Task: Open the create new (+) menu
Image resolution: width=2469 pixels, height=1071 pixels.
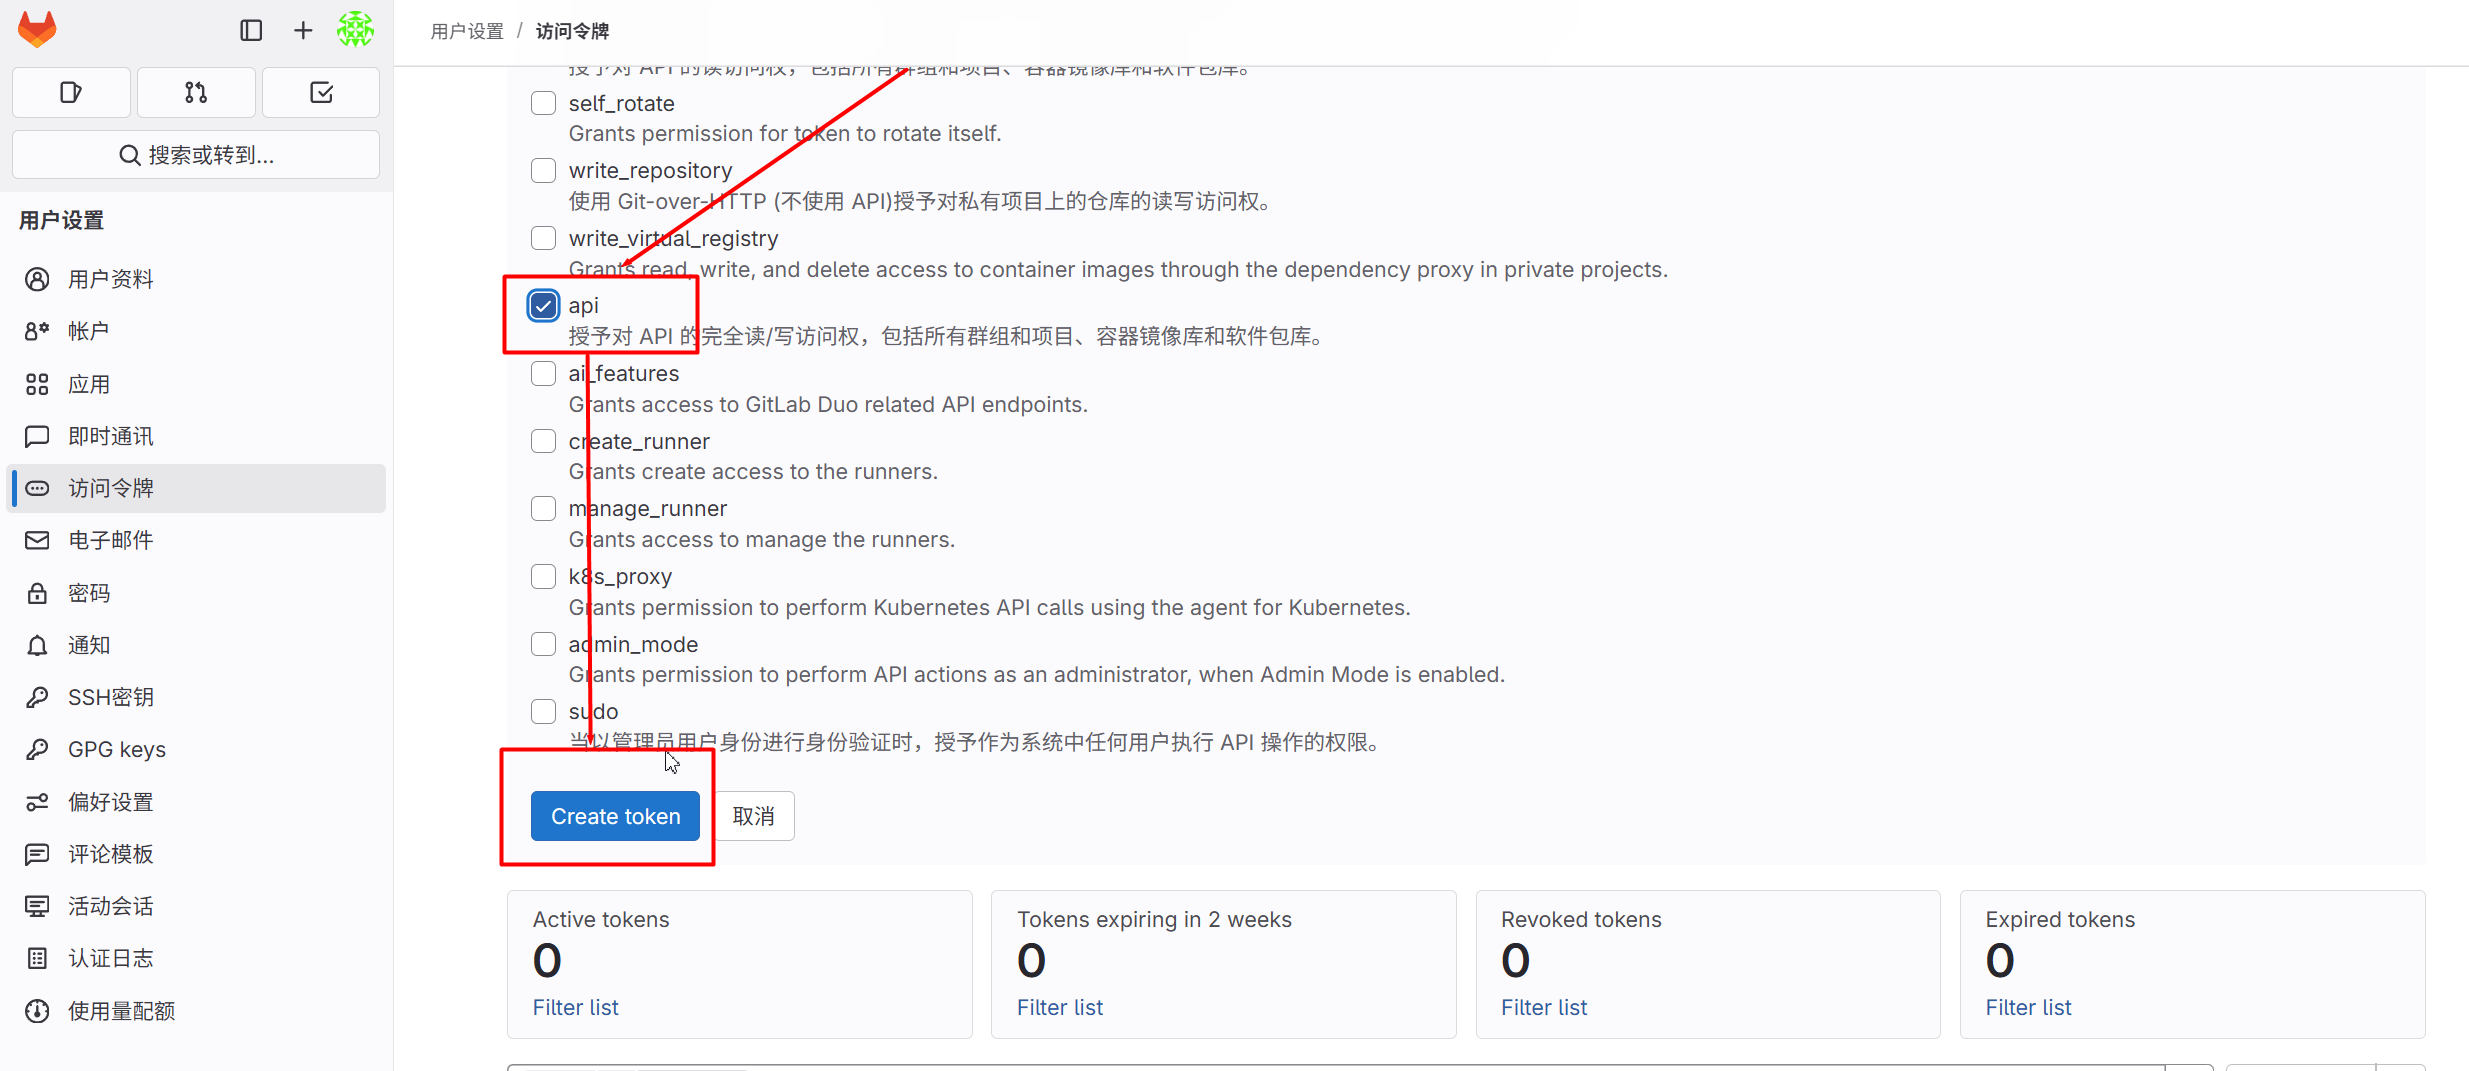Action: click(x=301, y=30)
